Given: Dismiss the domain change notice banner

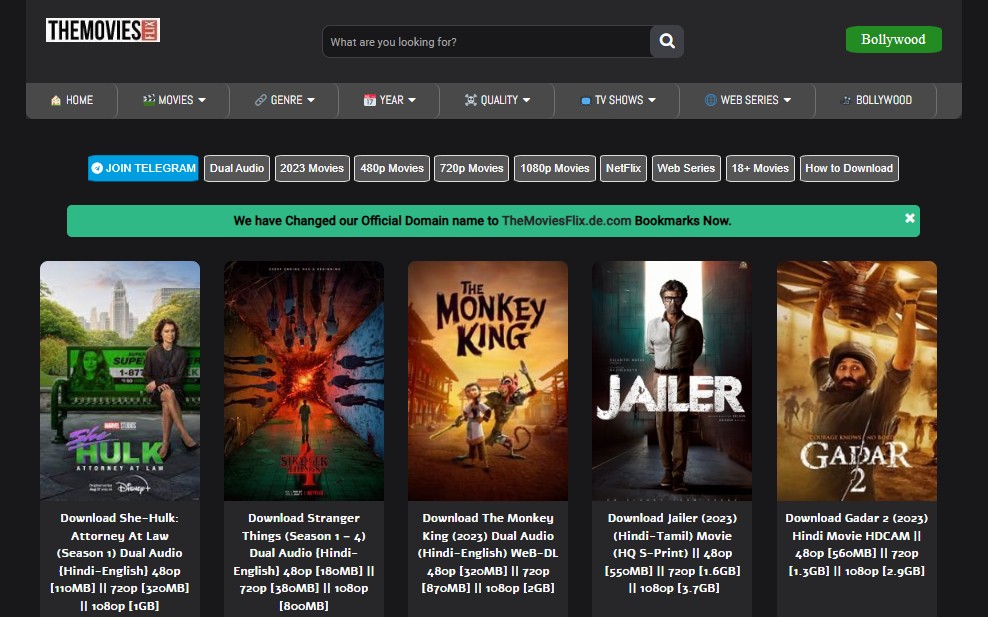Looking at the screenshot, I should point(910,218).
